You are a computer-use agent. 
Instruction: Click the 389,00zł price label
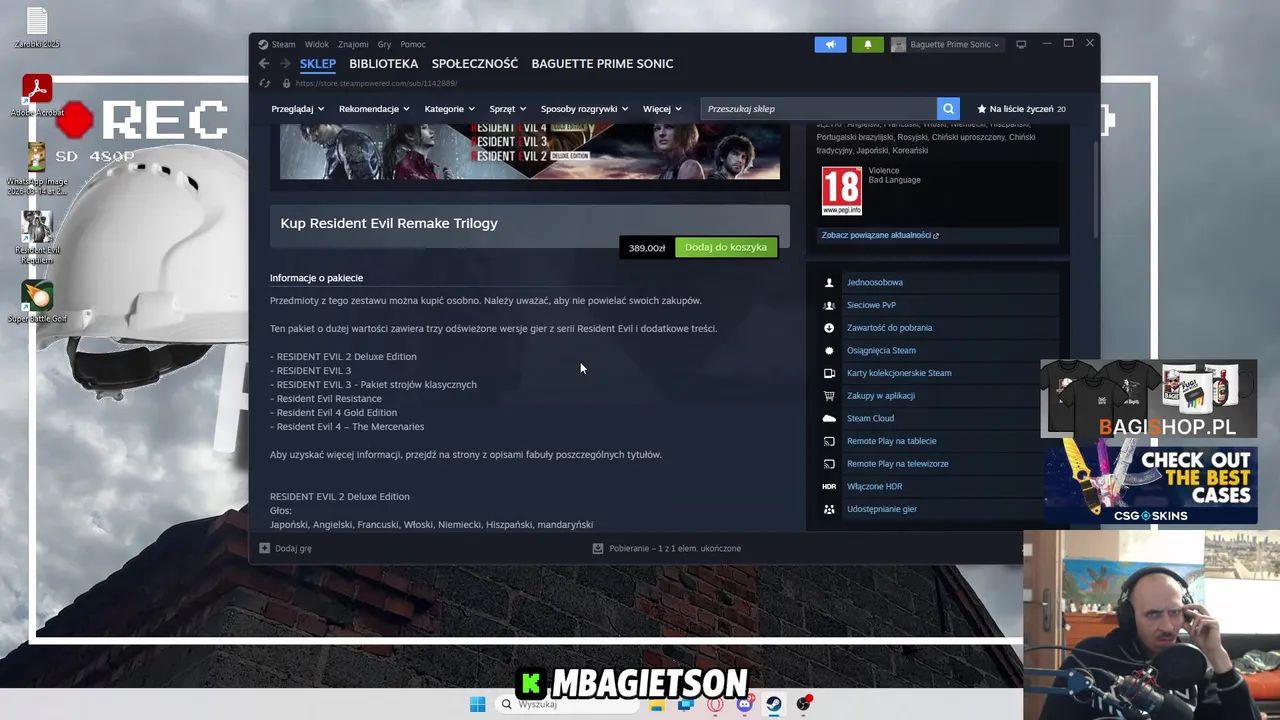[647, 248]
